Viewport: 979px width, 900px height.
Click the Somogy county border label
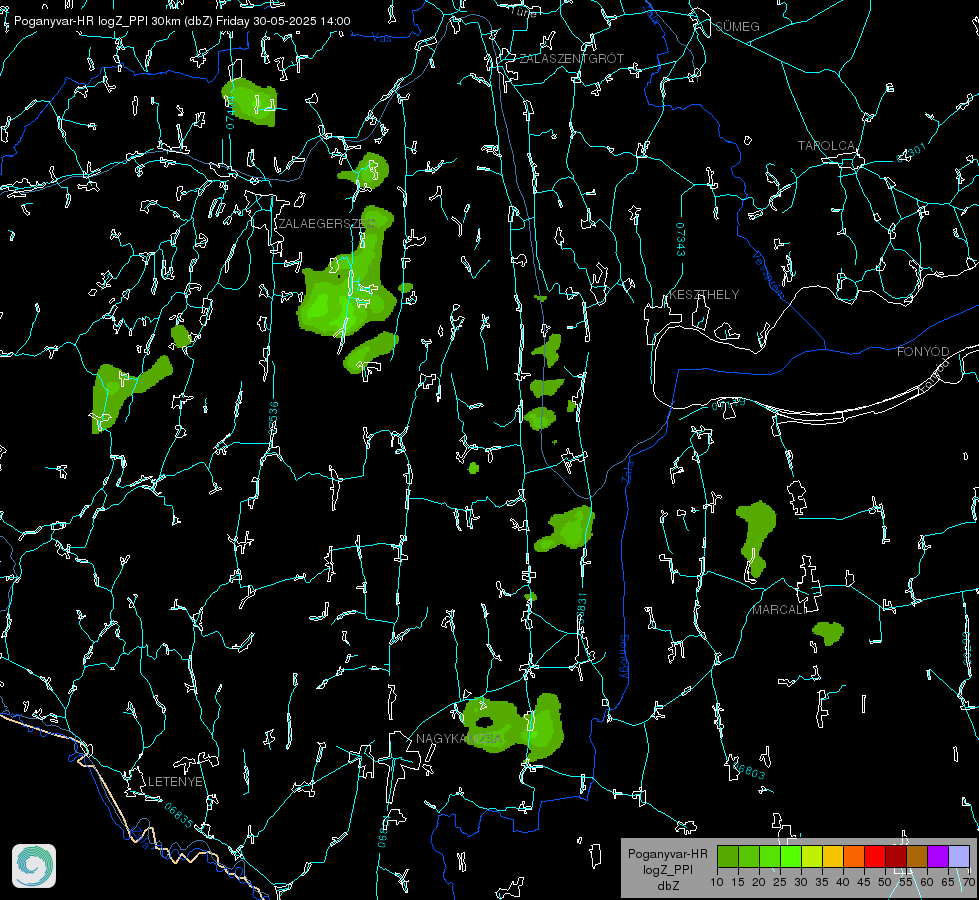coord(624,656)
